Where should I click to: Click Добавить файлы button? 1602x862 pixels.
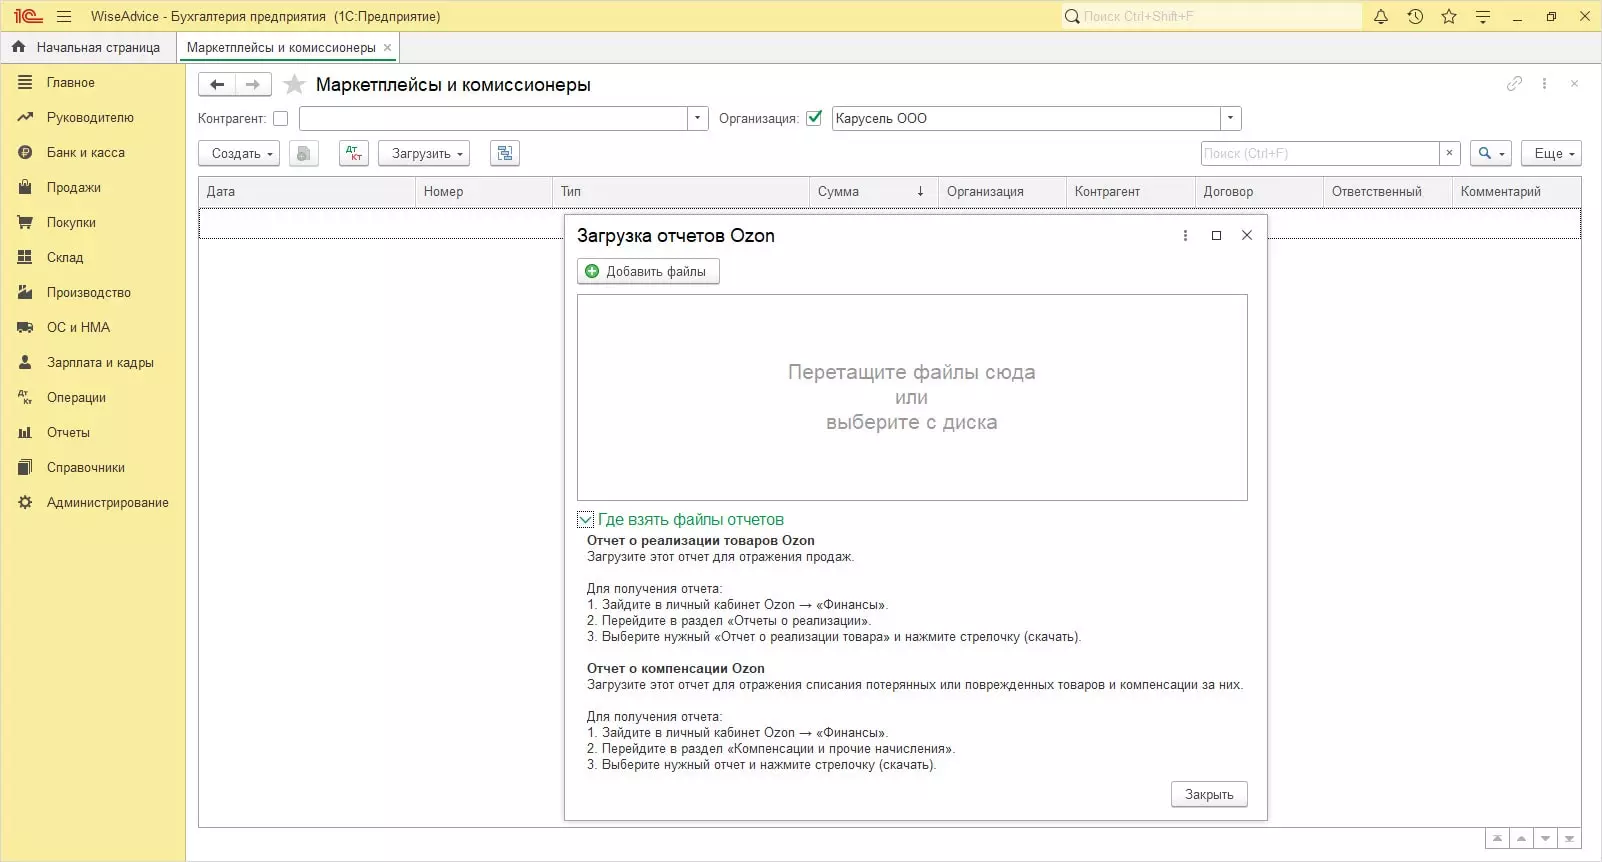click(648, 271)
